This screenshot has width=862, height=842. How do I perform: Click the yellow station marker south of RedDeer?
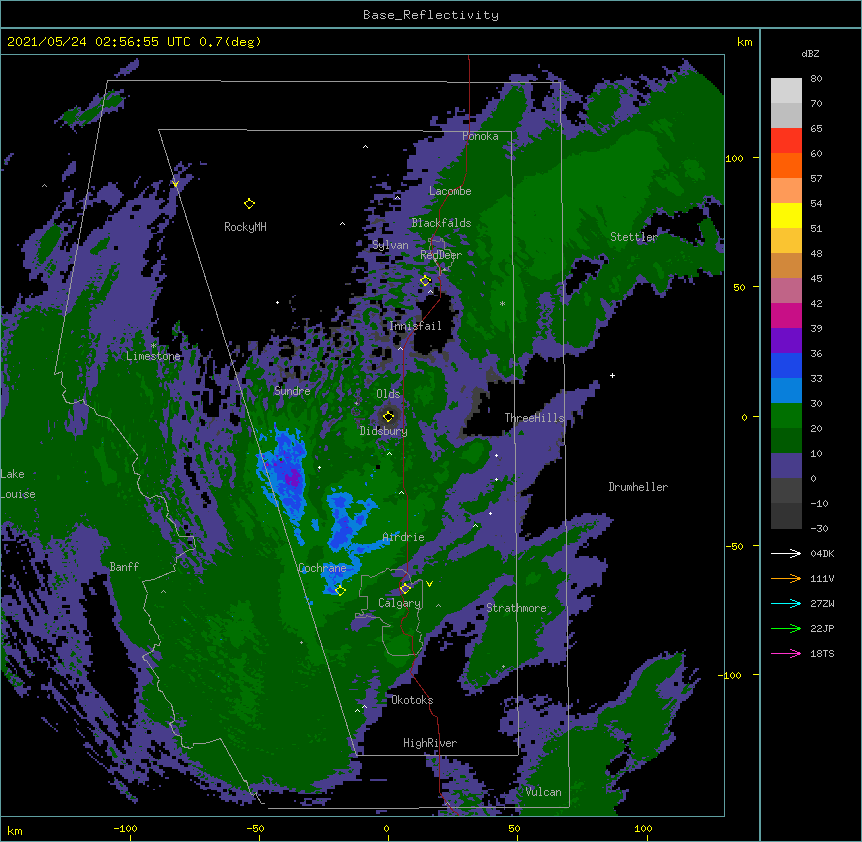pyautogui.click(x=425, y=281)
